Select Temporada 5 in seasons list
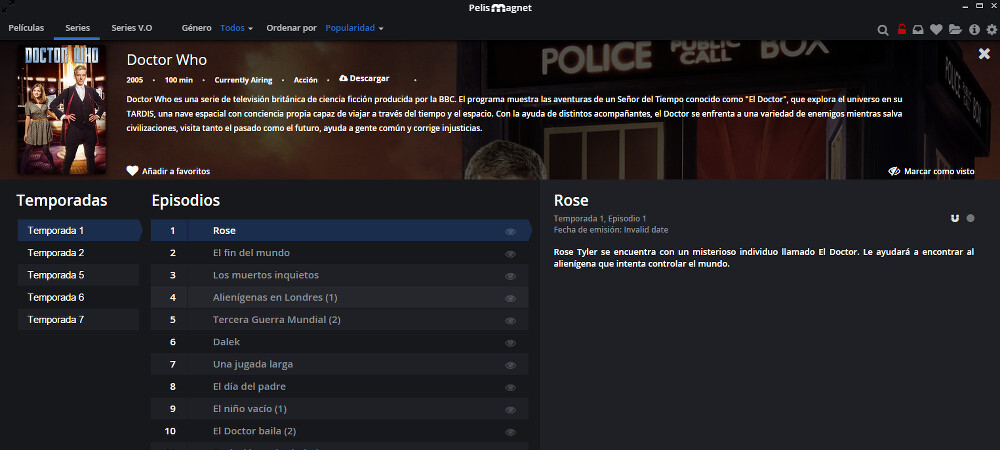 56,275
